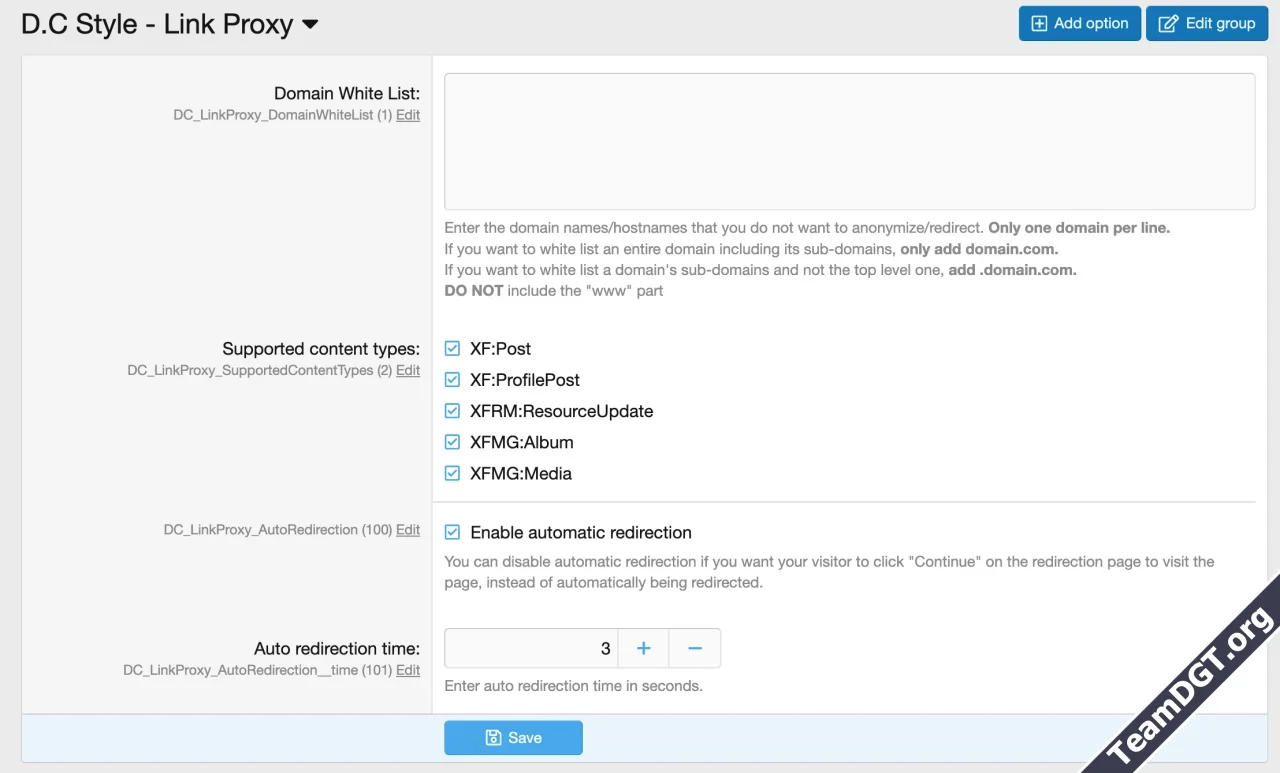Click the auto redirection time number field
The height and width of the screenshot is (773, 1280).
click(531, 649)
